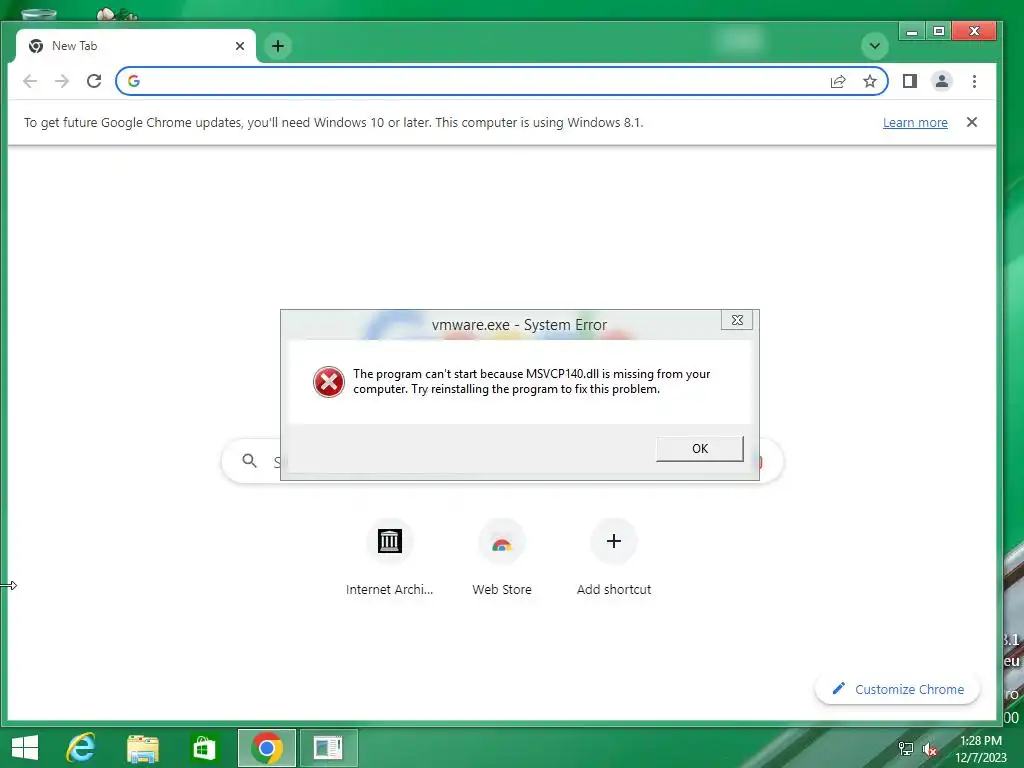This screenshot has height=768, width=1024.
Task: Launch Internet Explorer from taskbar
Action: (81, 748)
